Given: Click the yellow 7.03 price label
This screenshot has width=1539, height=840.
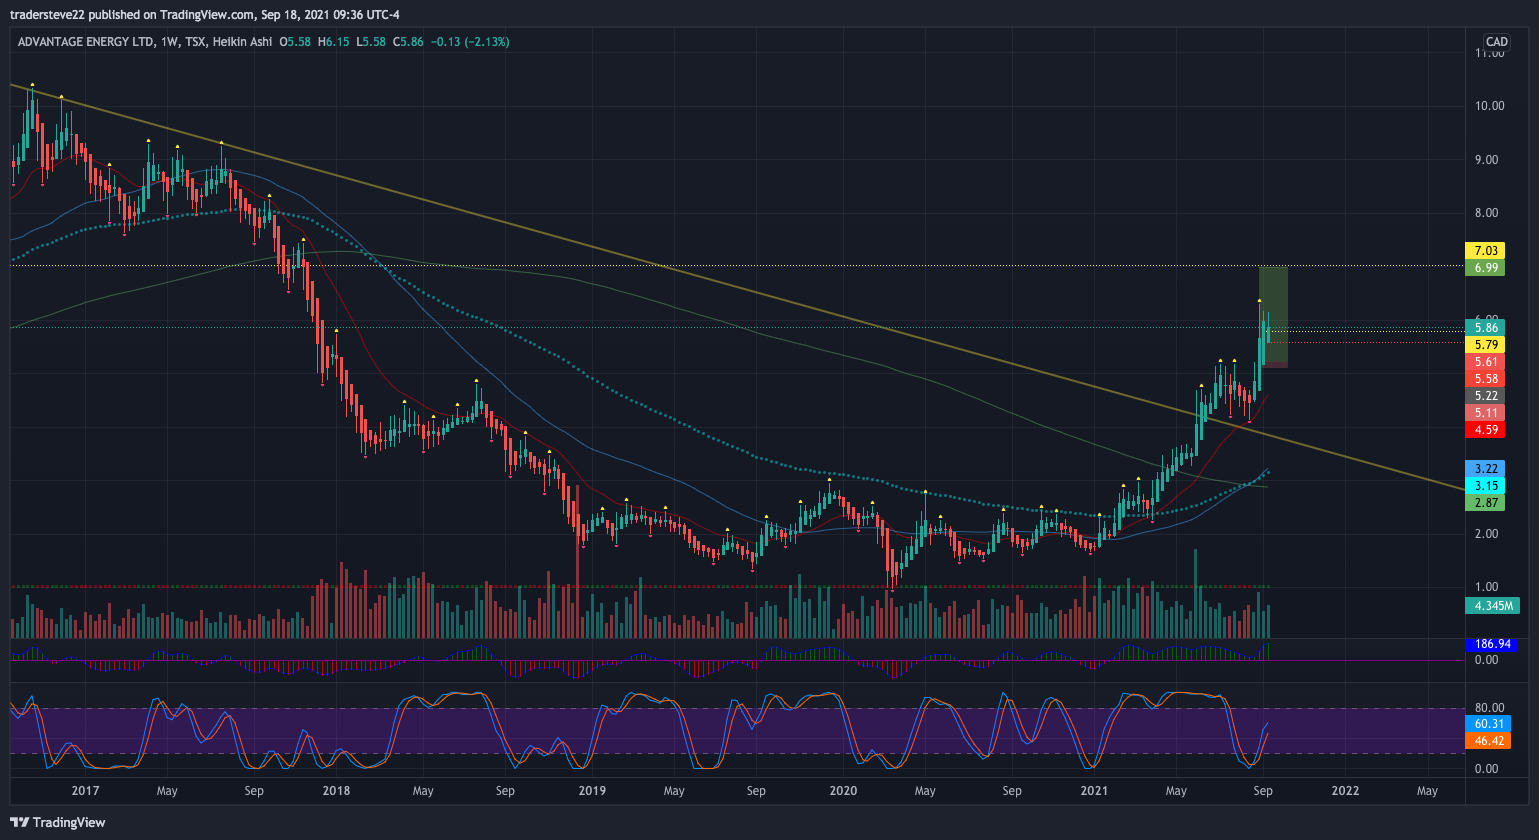Looking at the screenshot, I should point(1485,250).
